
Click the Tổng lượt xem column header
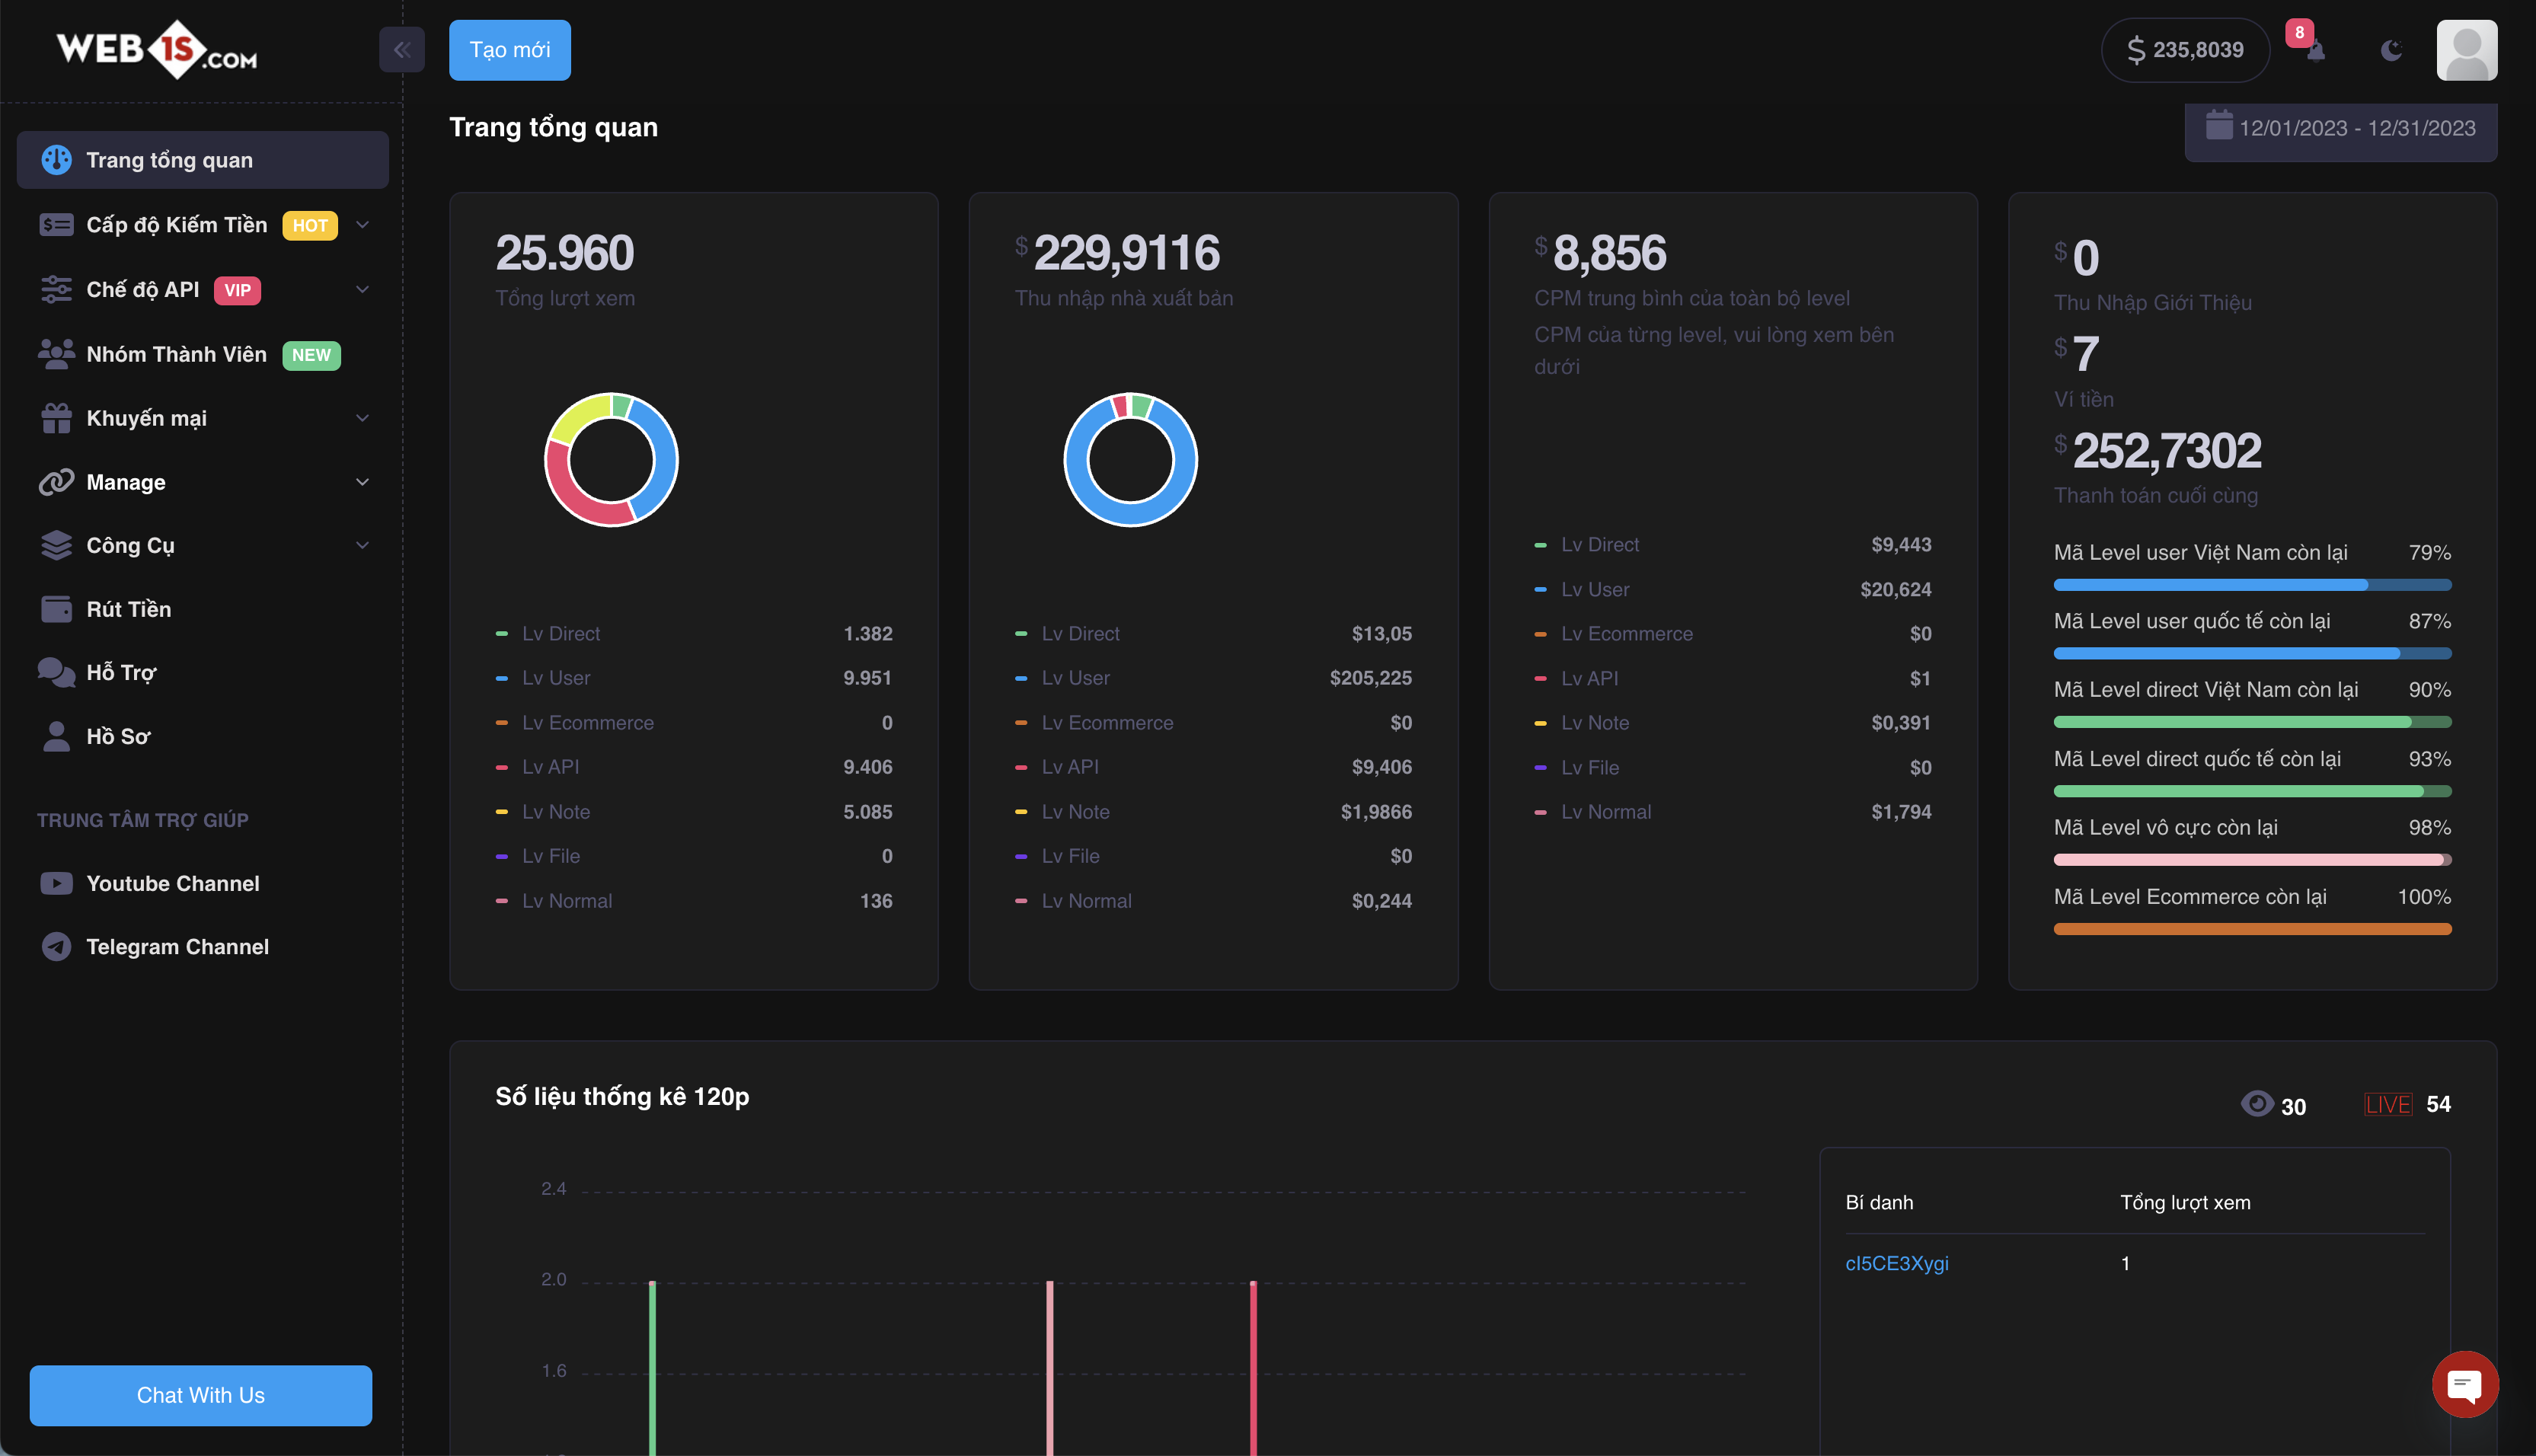(x=2185, y=1202)
